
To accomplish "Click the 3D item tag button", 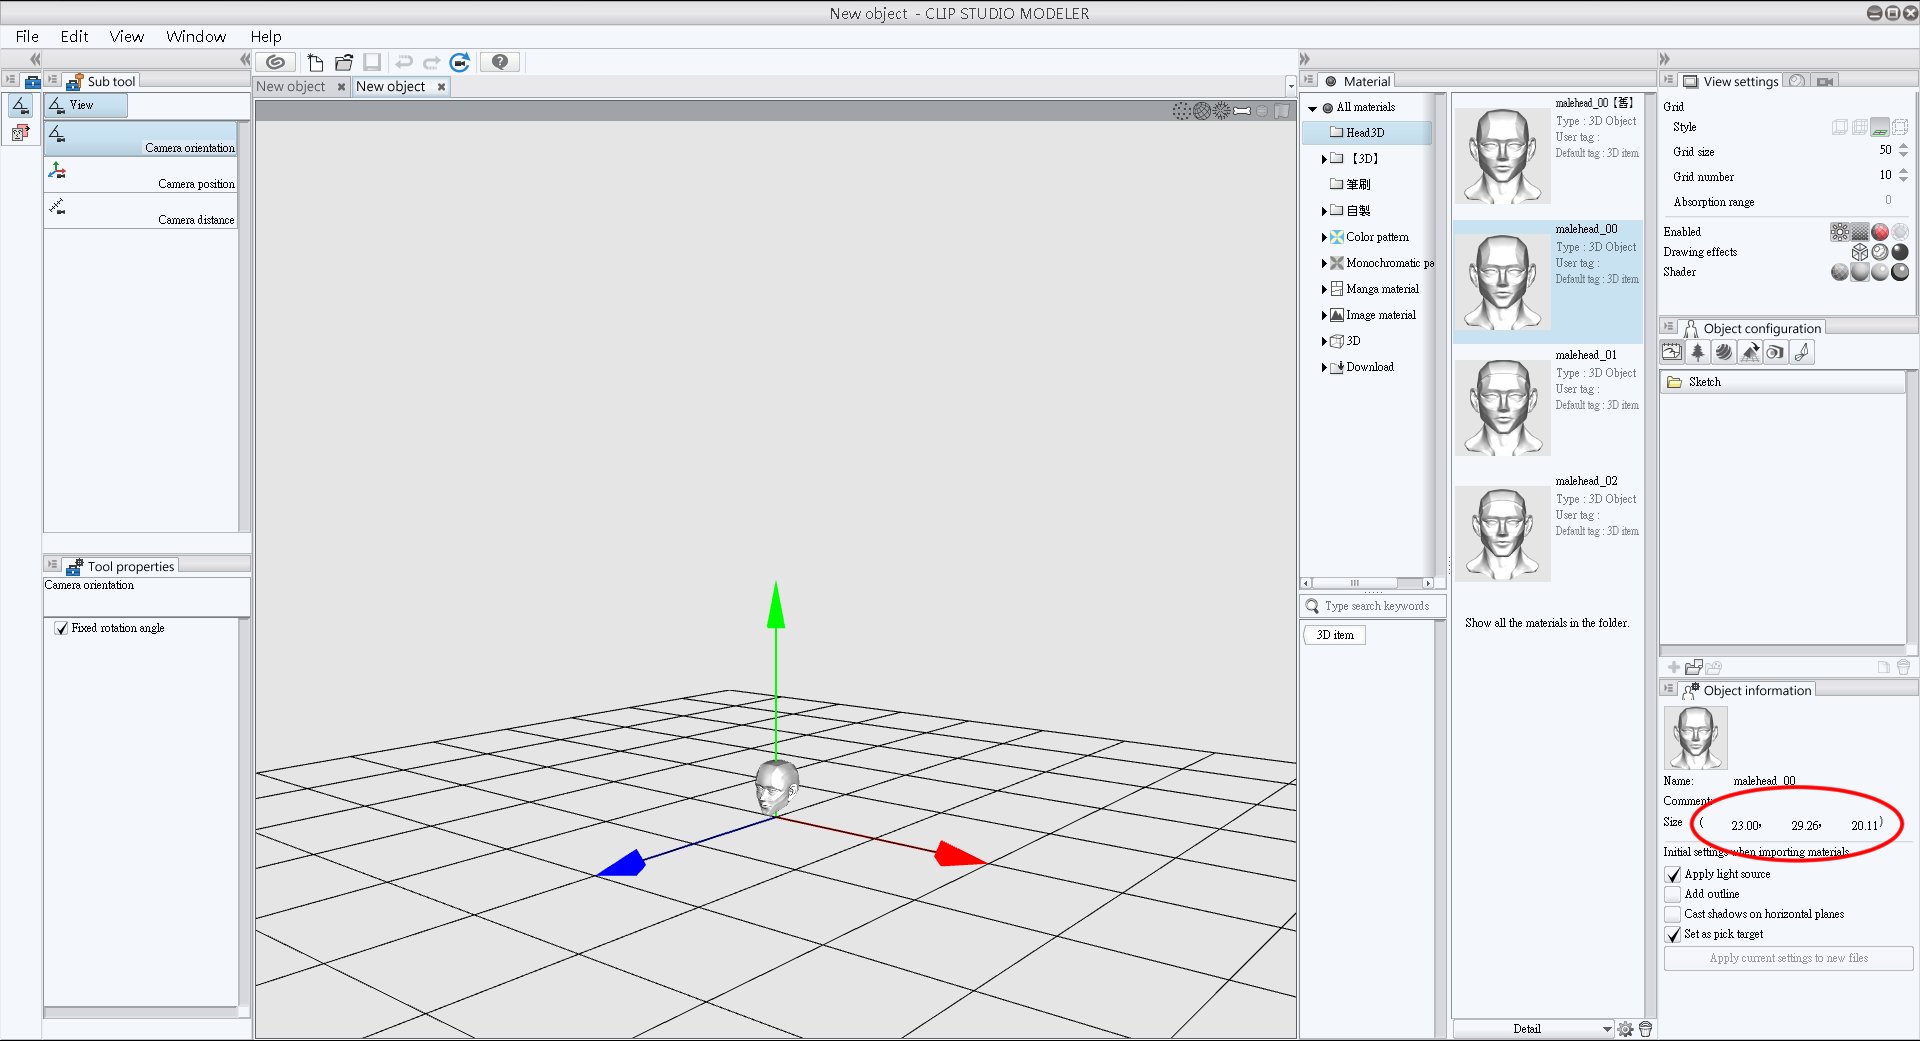I will point(1335,635).
